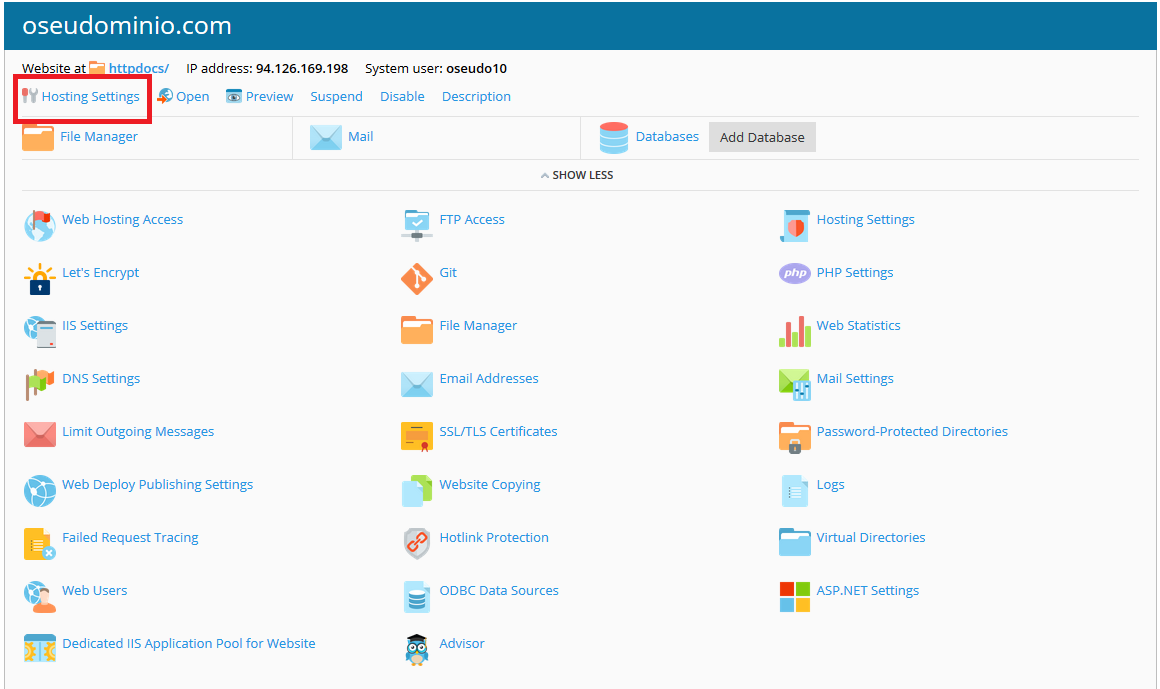Open the DNS Settings link
This screenshot has width=1160, height=689.
point(101,379)
